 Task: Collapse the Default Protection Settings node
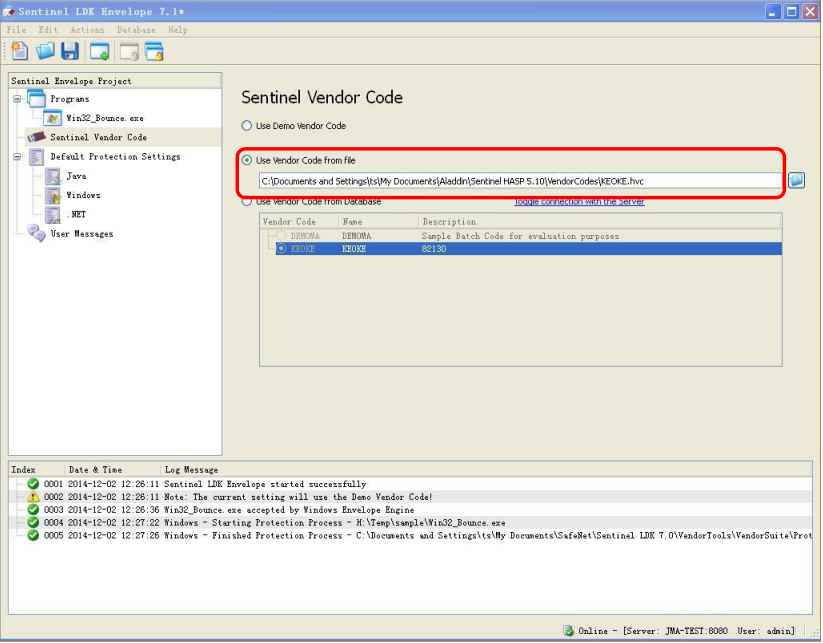[x=17, y=157]
